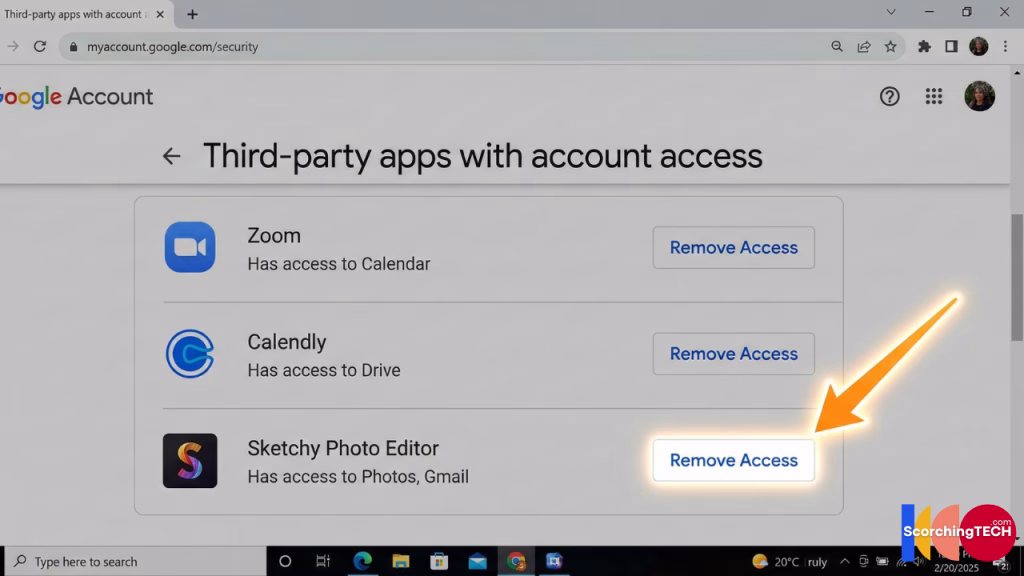Open the Mail app from the taskbar
The width and height of the screenshot is (1024, 576).
pyautogui.click(x=476, y=561)
